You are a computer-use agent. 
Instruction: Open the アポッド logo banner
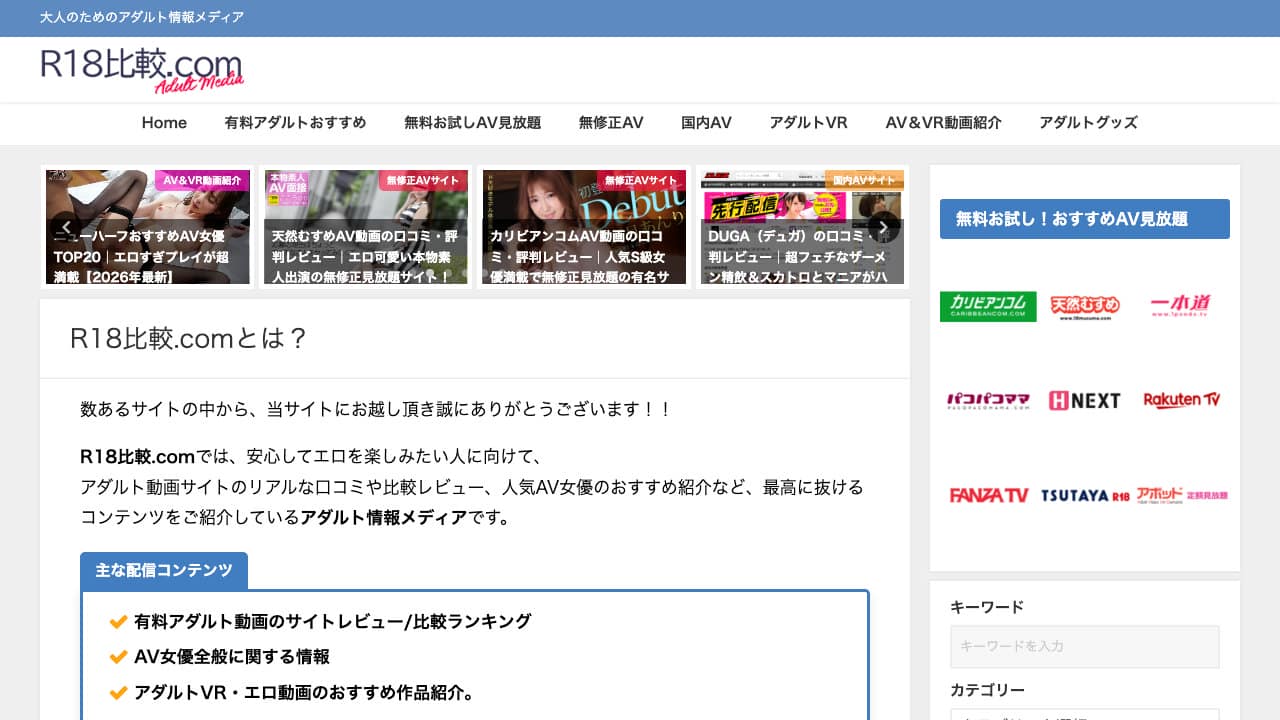click(x=1182, y=494)
